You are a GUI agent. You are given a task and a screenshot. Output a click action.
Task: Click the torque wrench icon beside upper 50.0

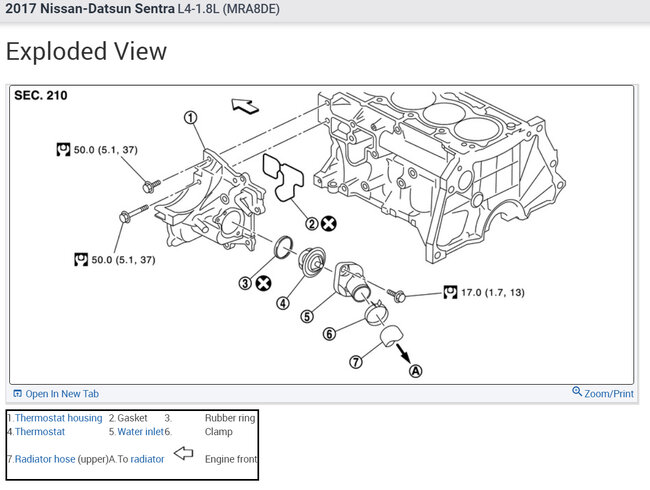tap(63, 150)
